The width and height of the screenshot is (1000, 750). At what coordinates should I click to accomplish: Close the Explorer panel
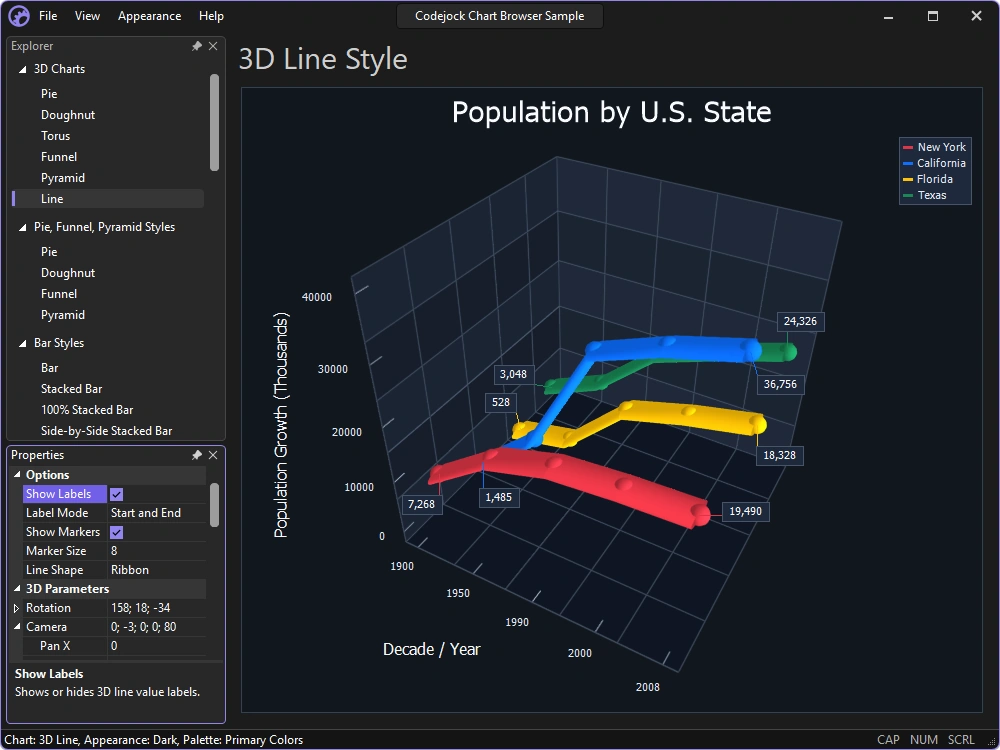213,46
